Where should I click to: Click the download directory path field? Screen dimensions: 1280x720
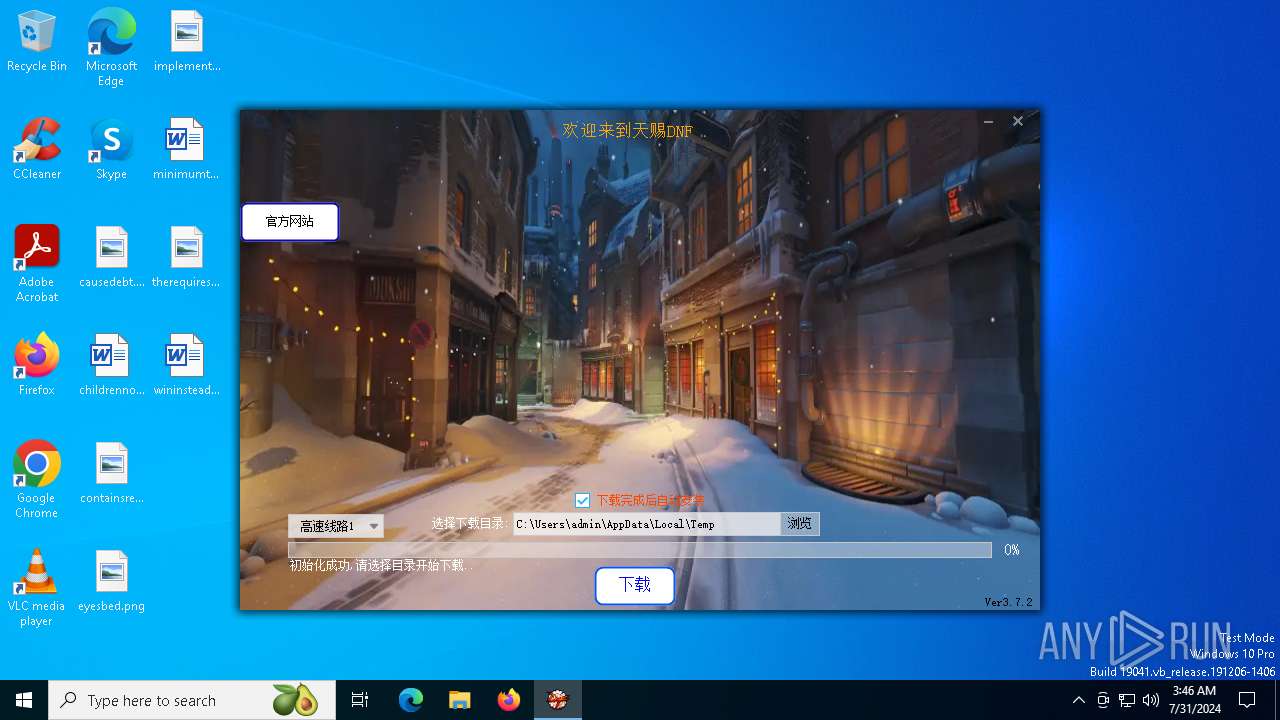tap(646, 524)
